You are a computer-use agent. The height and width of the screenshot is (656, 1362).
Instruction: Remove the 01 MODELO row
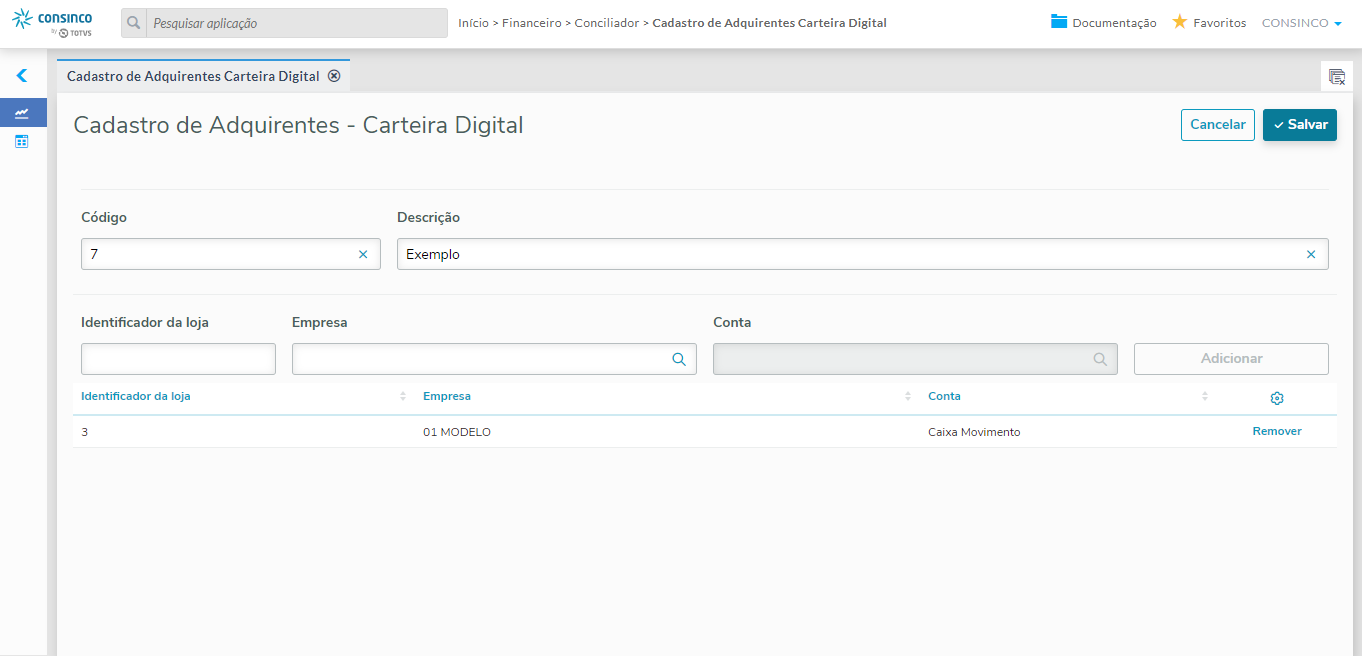coord(1277,431)
